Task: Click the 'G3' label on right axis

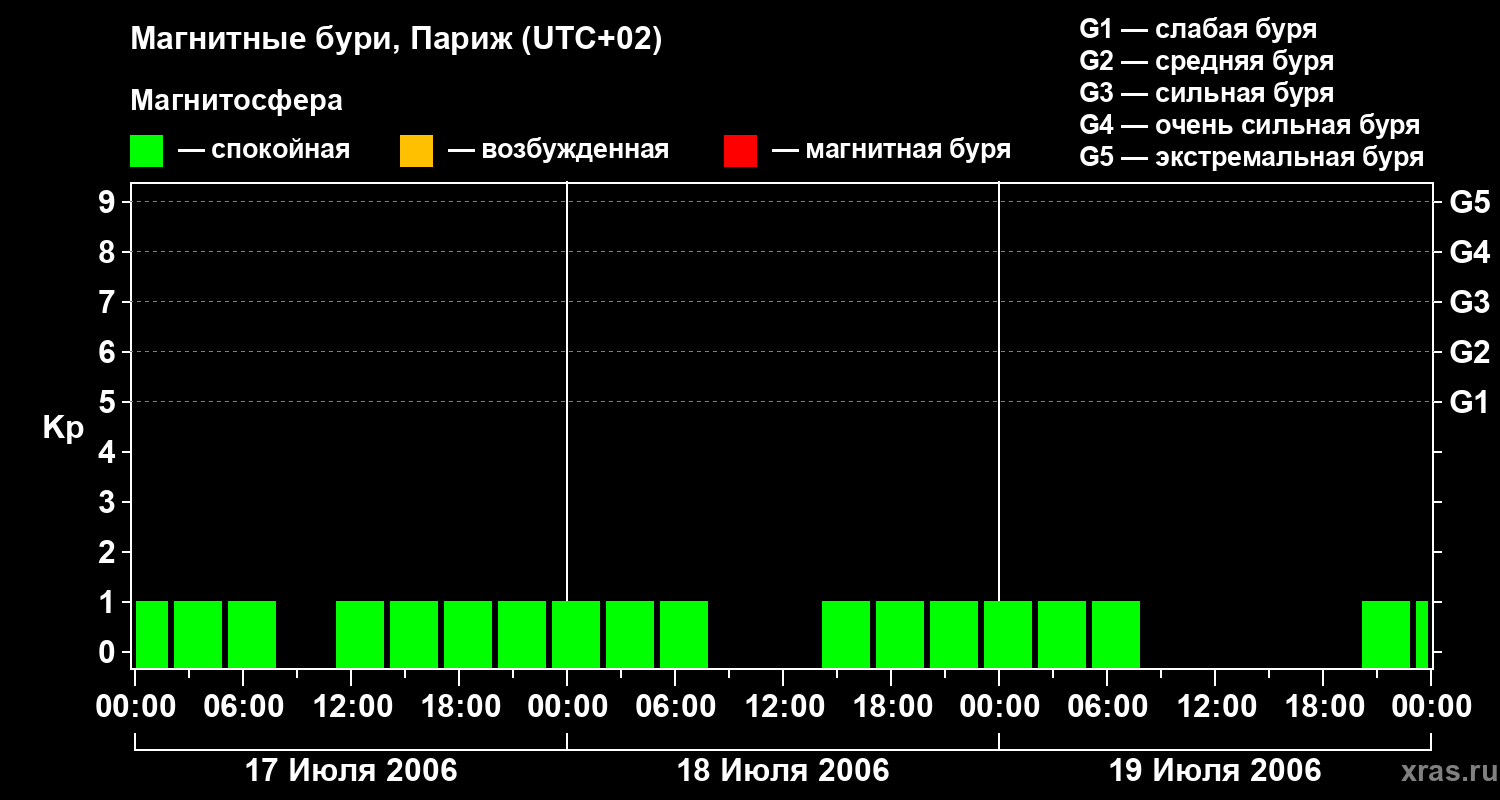Action: (1470, 303)
